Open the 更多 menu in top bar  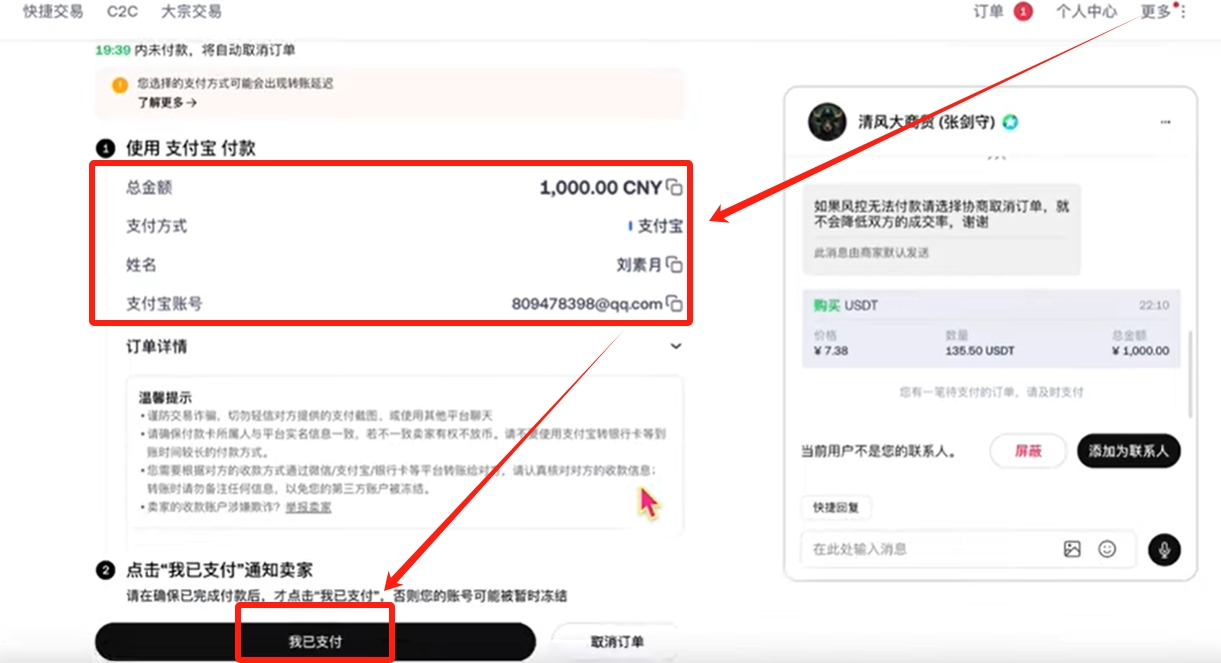pos(1155,12)
